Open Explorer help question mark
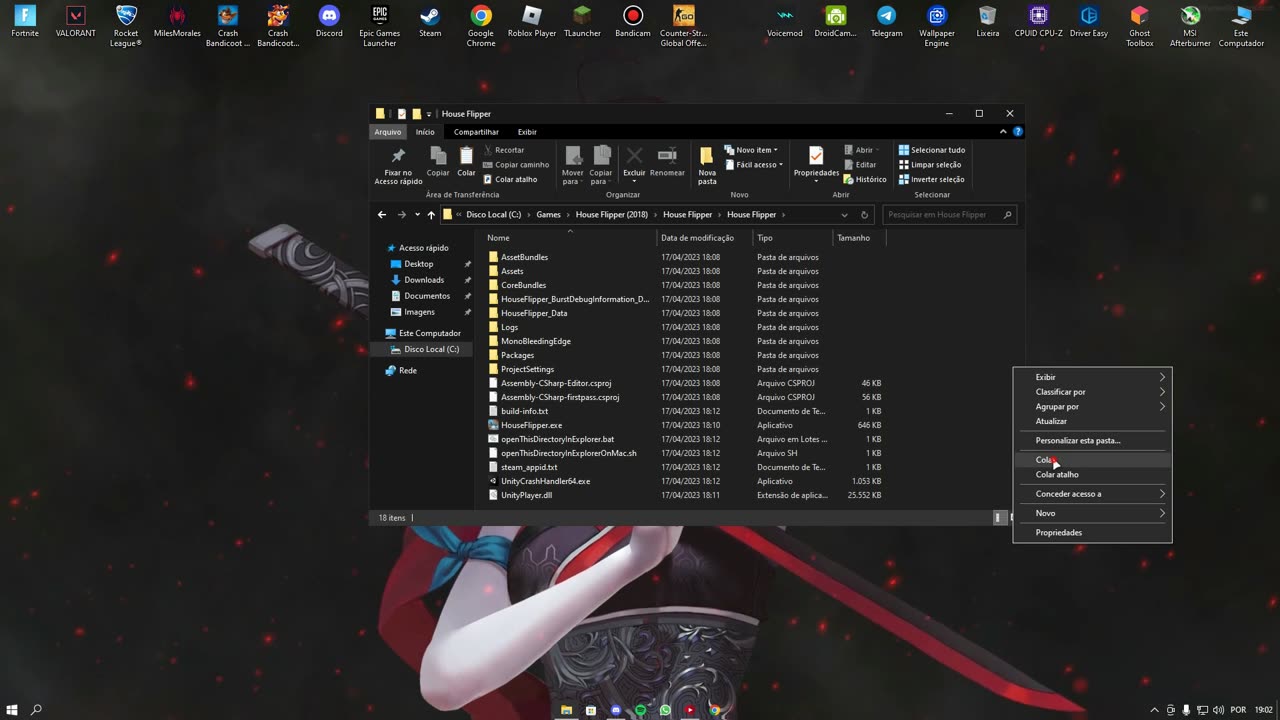This screenshot has height=720, width=1280. pyautogui.click(x=1018, y=132)
